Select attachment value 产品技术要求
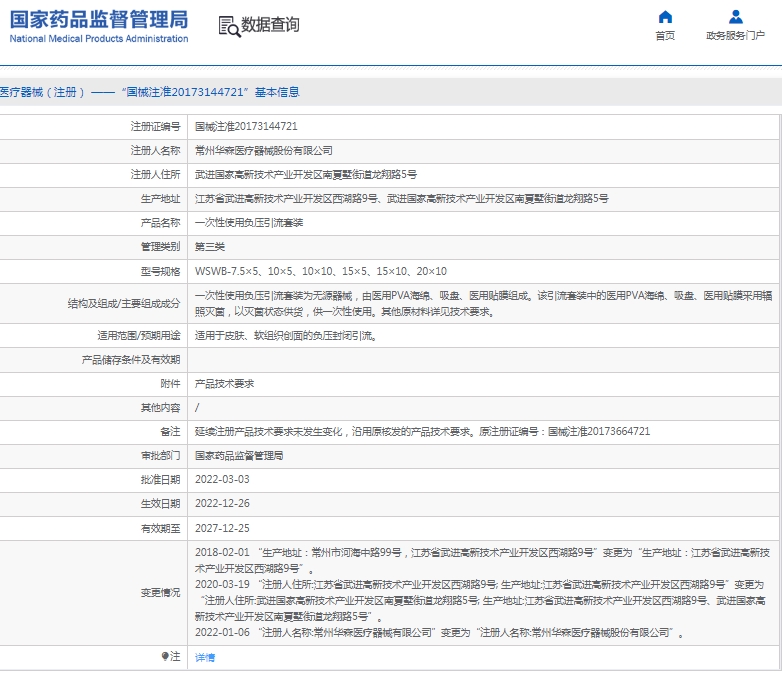The width and height of the screenshot is (782, 680). pyautogui.click(x=224, y=384)
